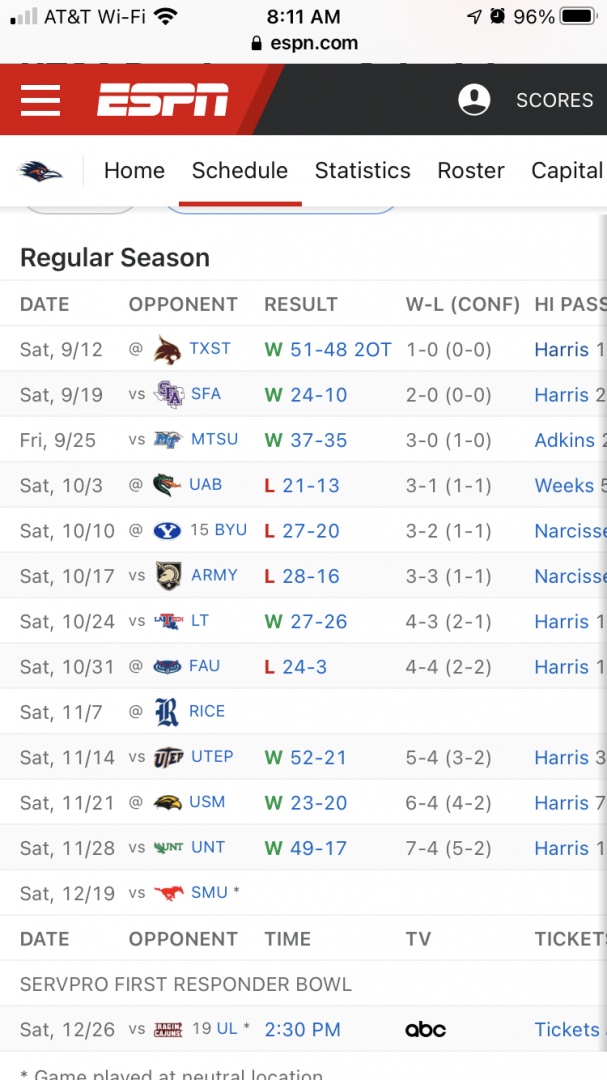
Task: Tap the SMU Mustangs logo
Action: (x=168, y=893)
